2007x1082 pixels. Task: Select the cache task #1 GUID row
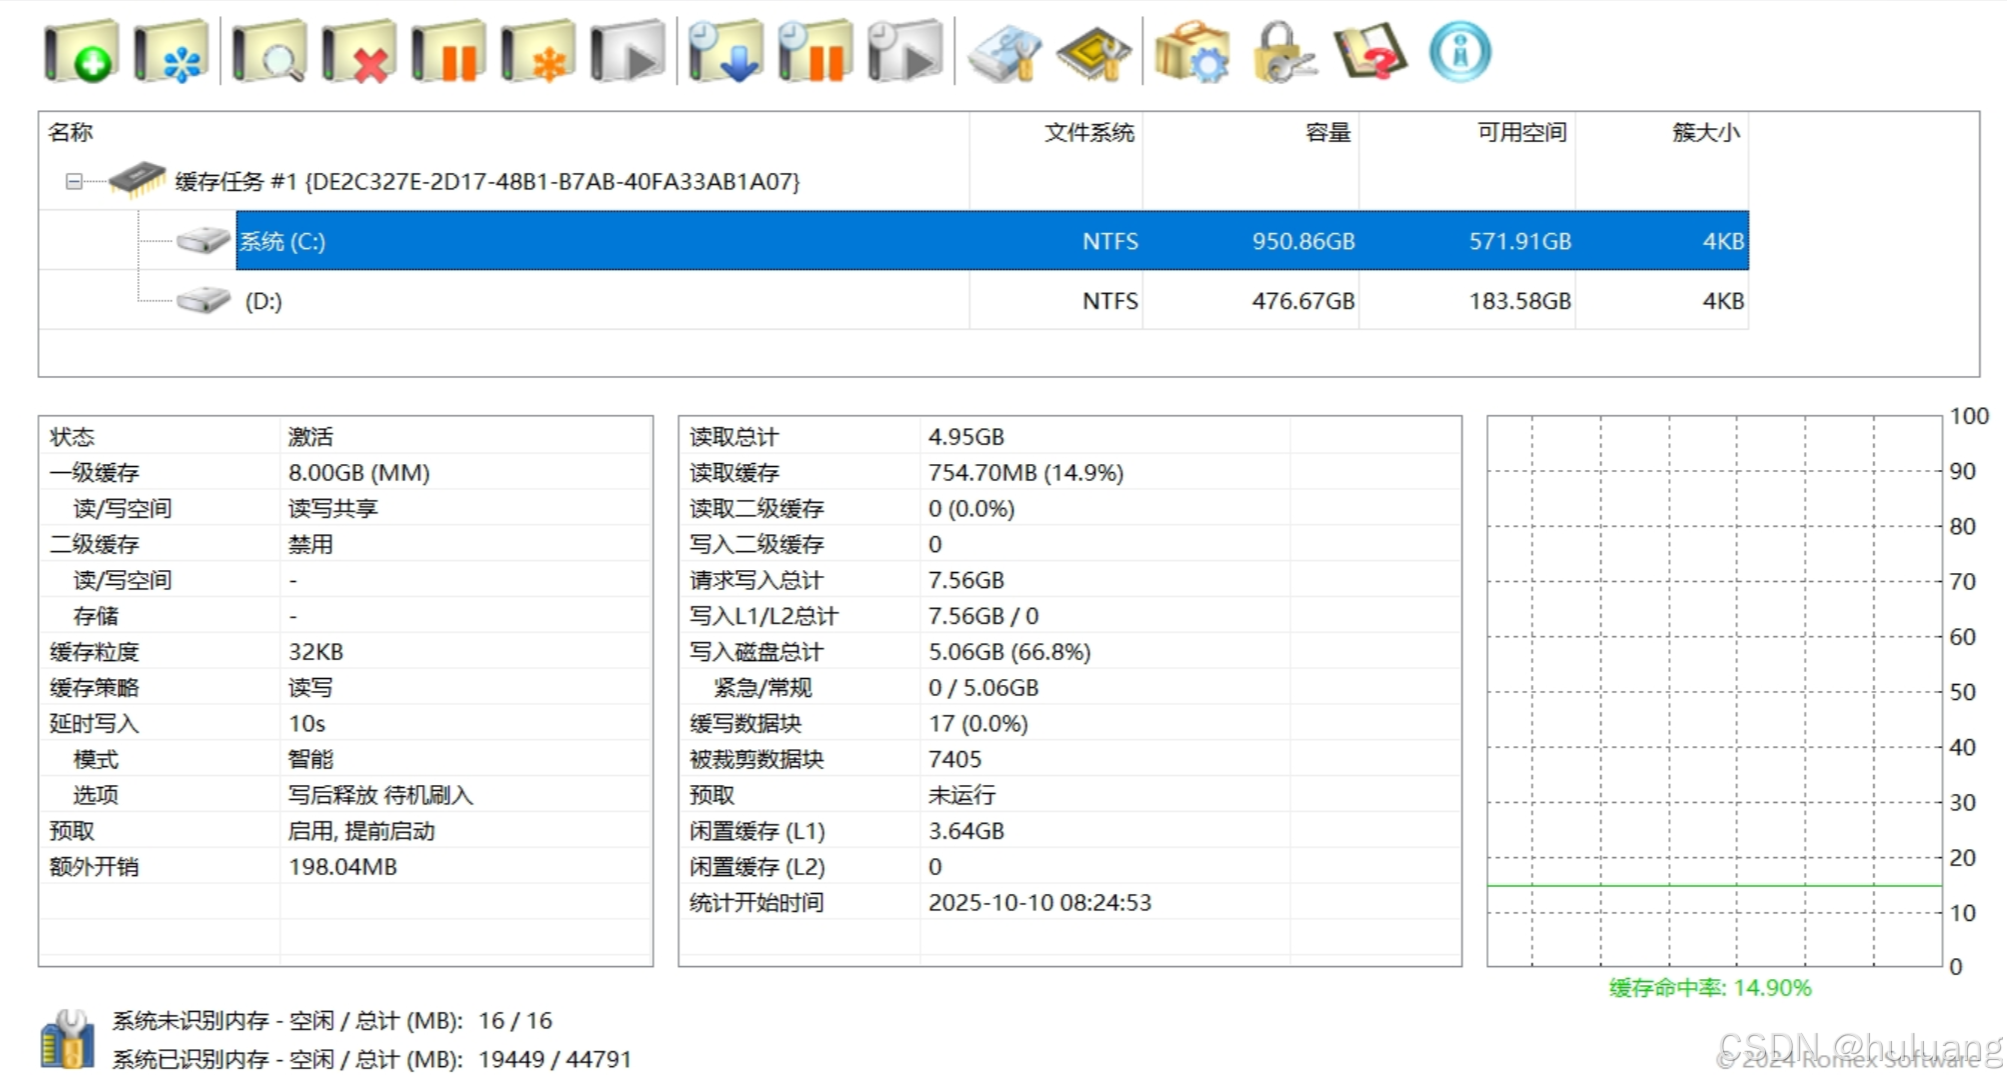[487, 181]
